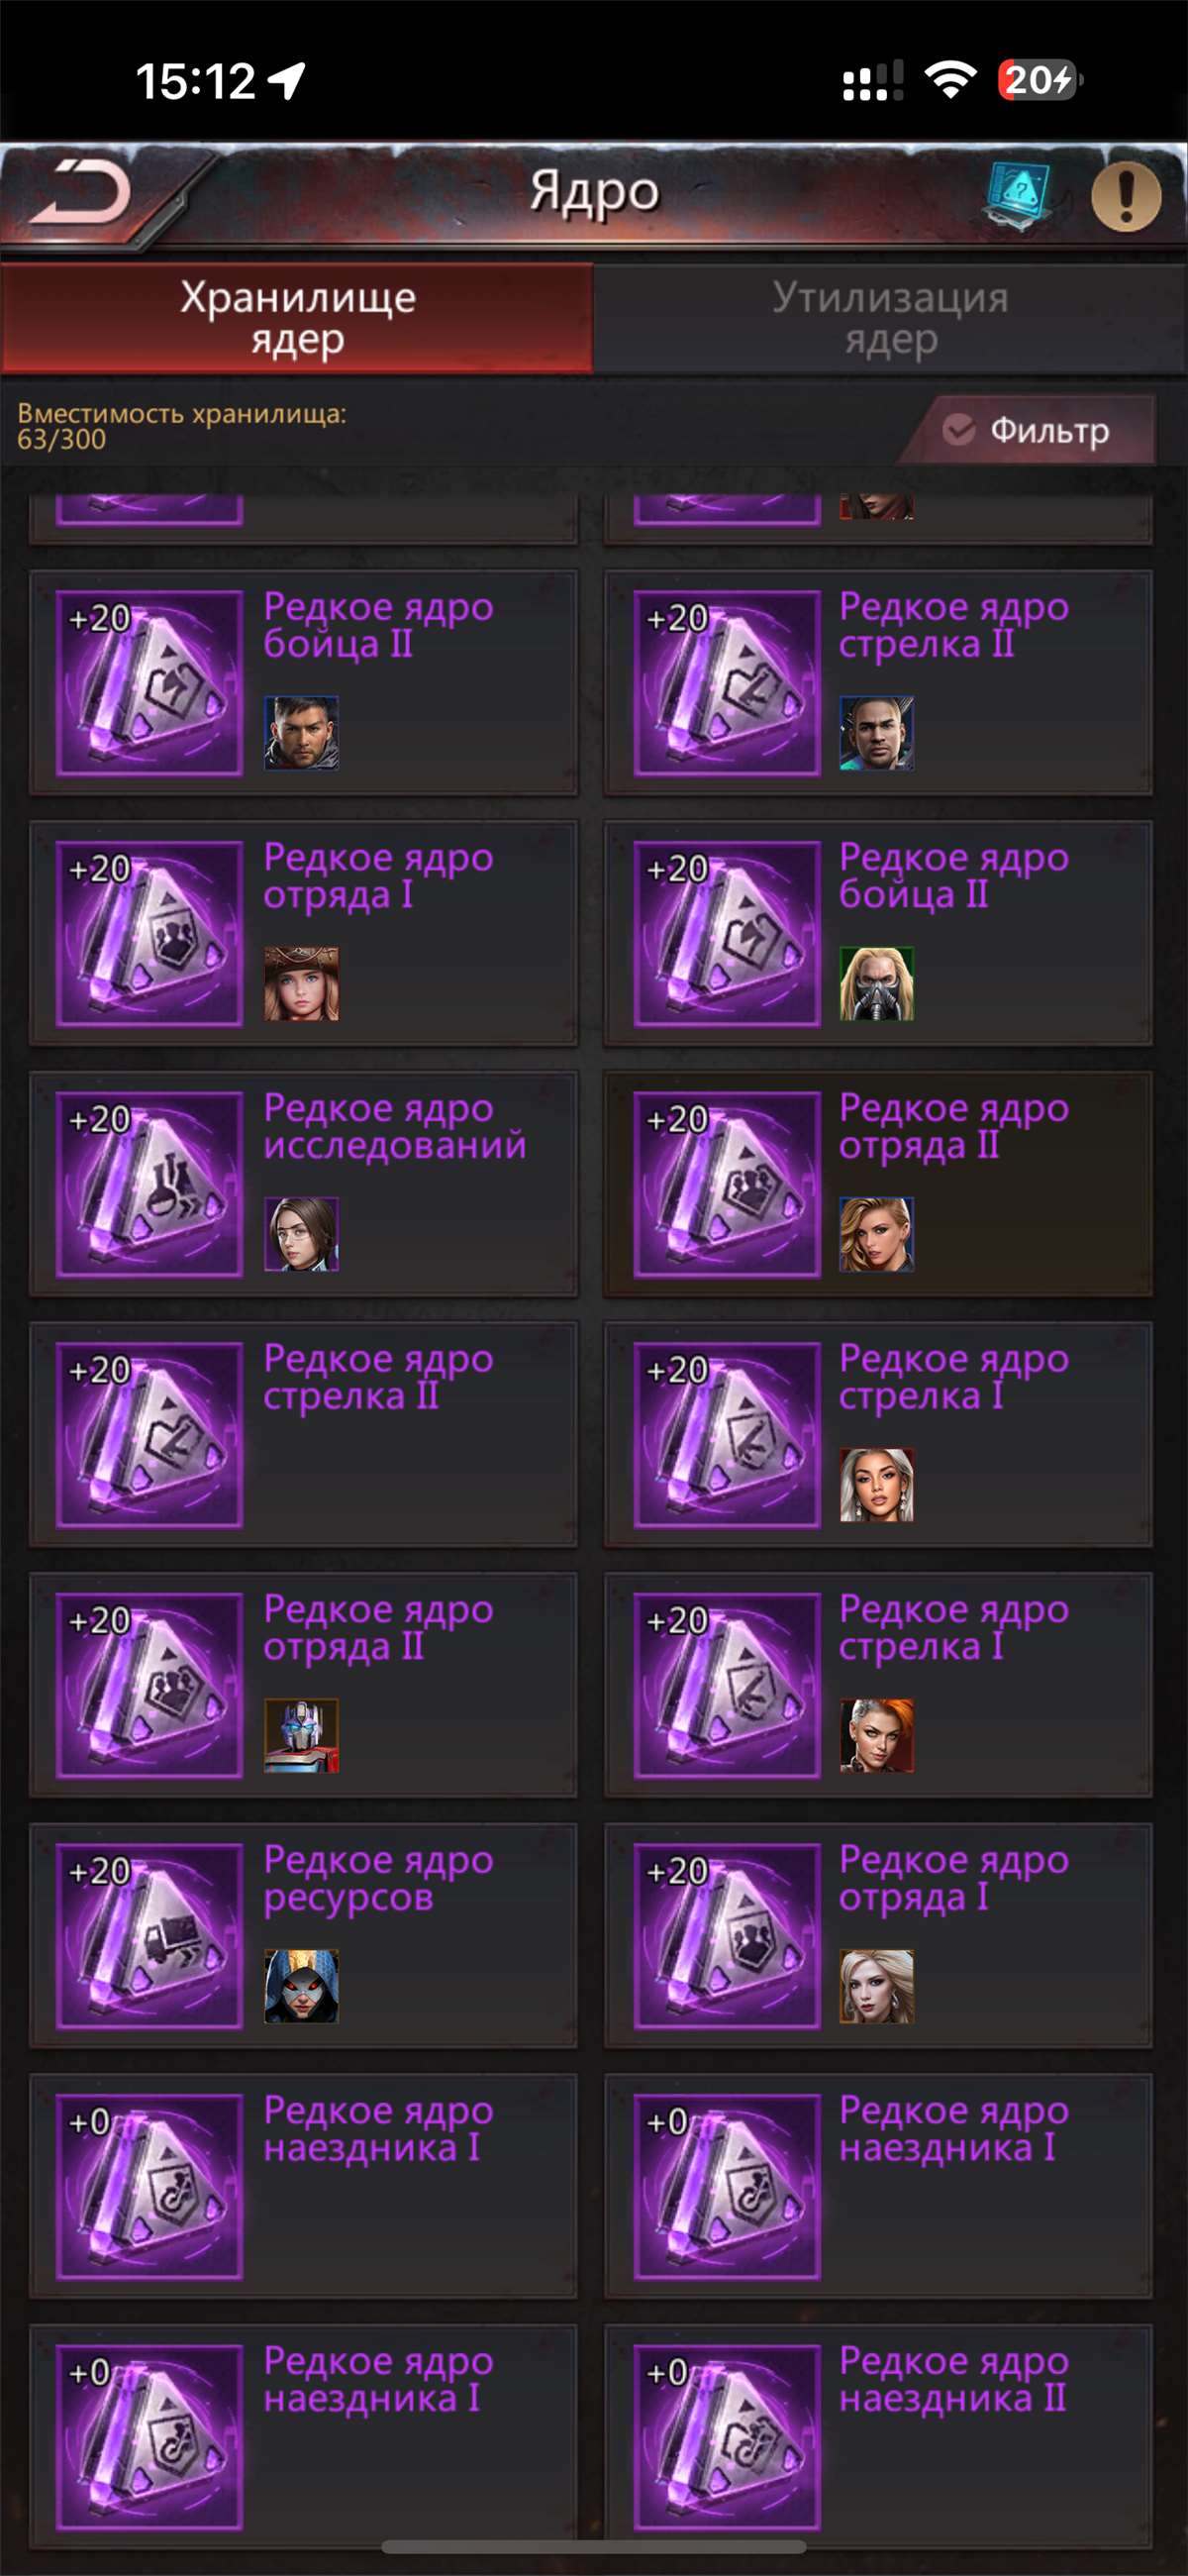Select the resource core truck icon

tap(150, 1936)
